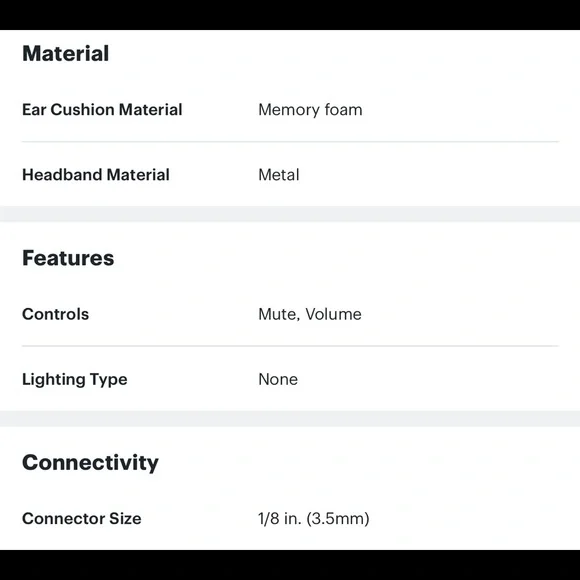Click the Features section heading
The height and width of the screenshot is (580, 580).
point(68,258)
